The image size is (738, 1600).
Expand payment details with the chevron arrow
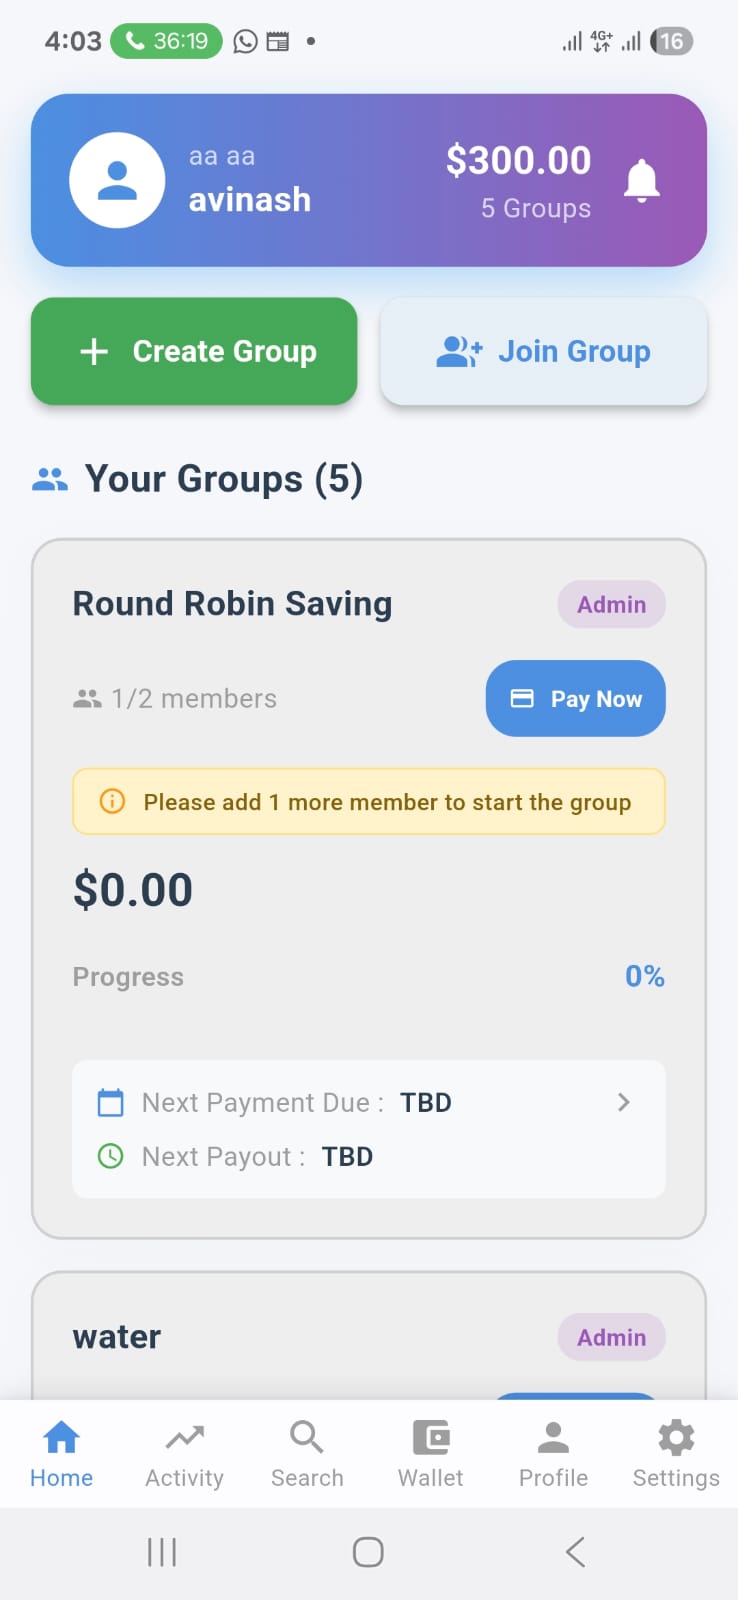pos(624,1102)
